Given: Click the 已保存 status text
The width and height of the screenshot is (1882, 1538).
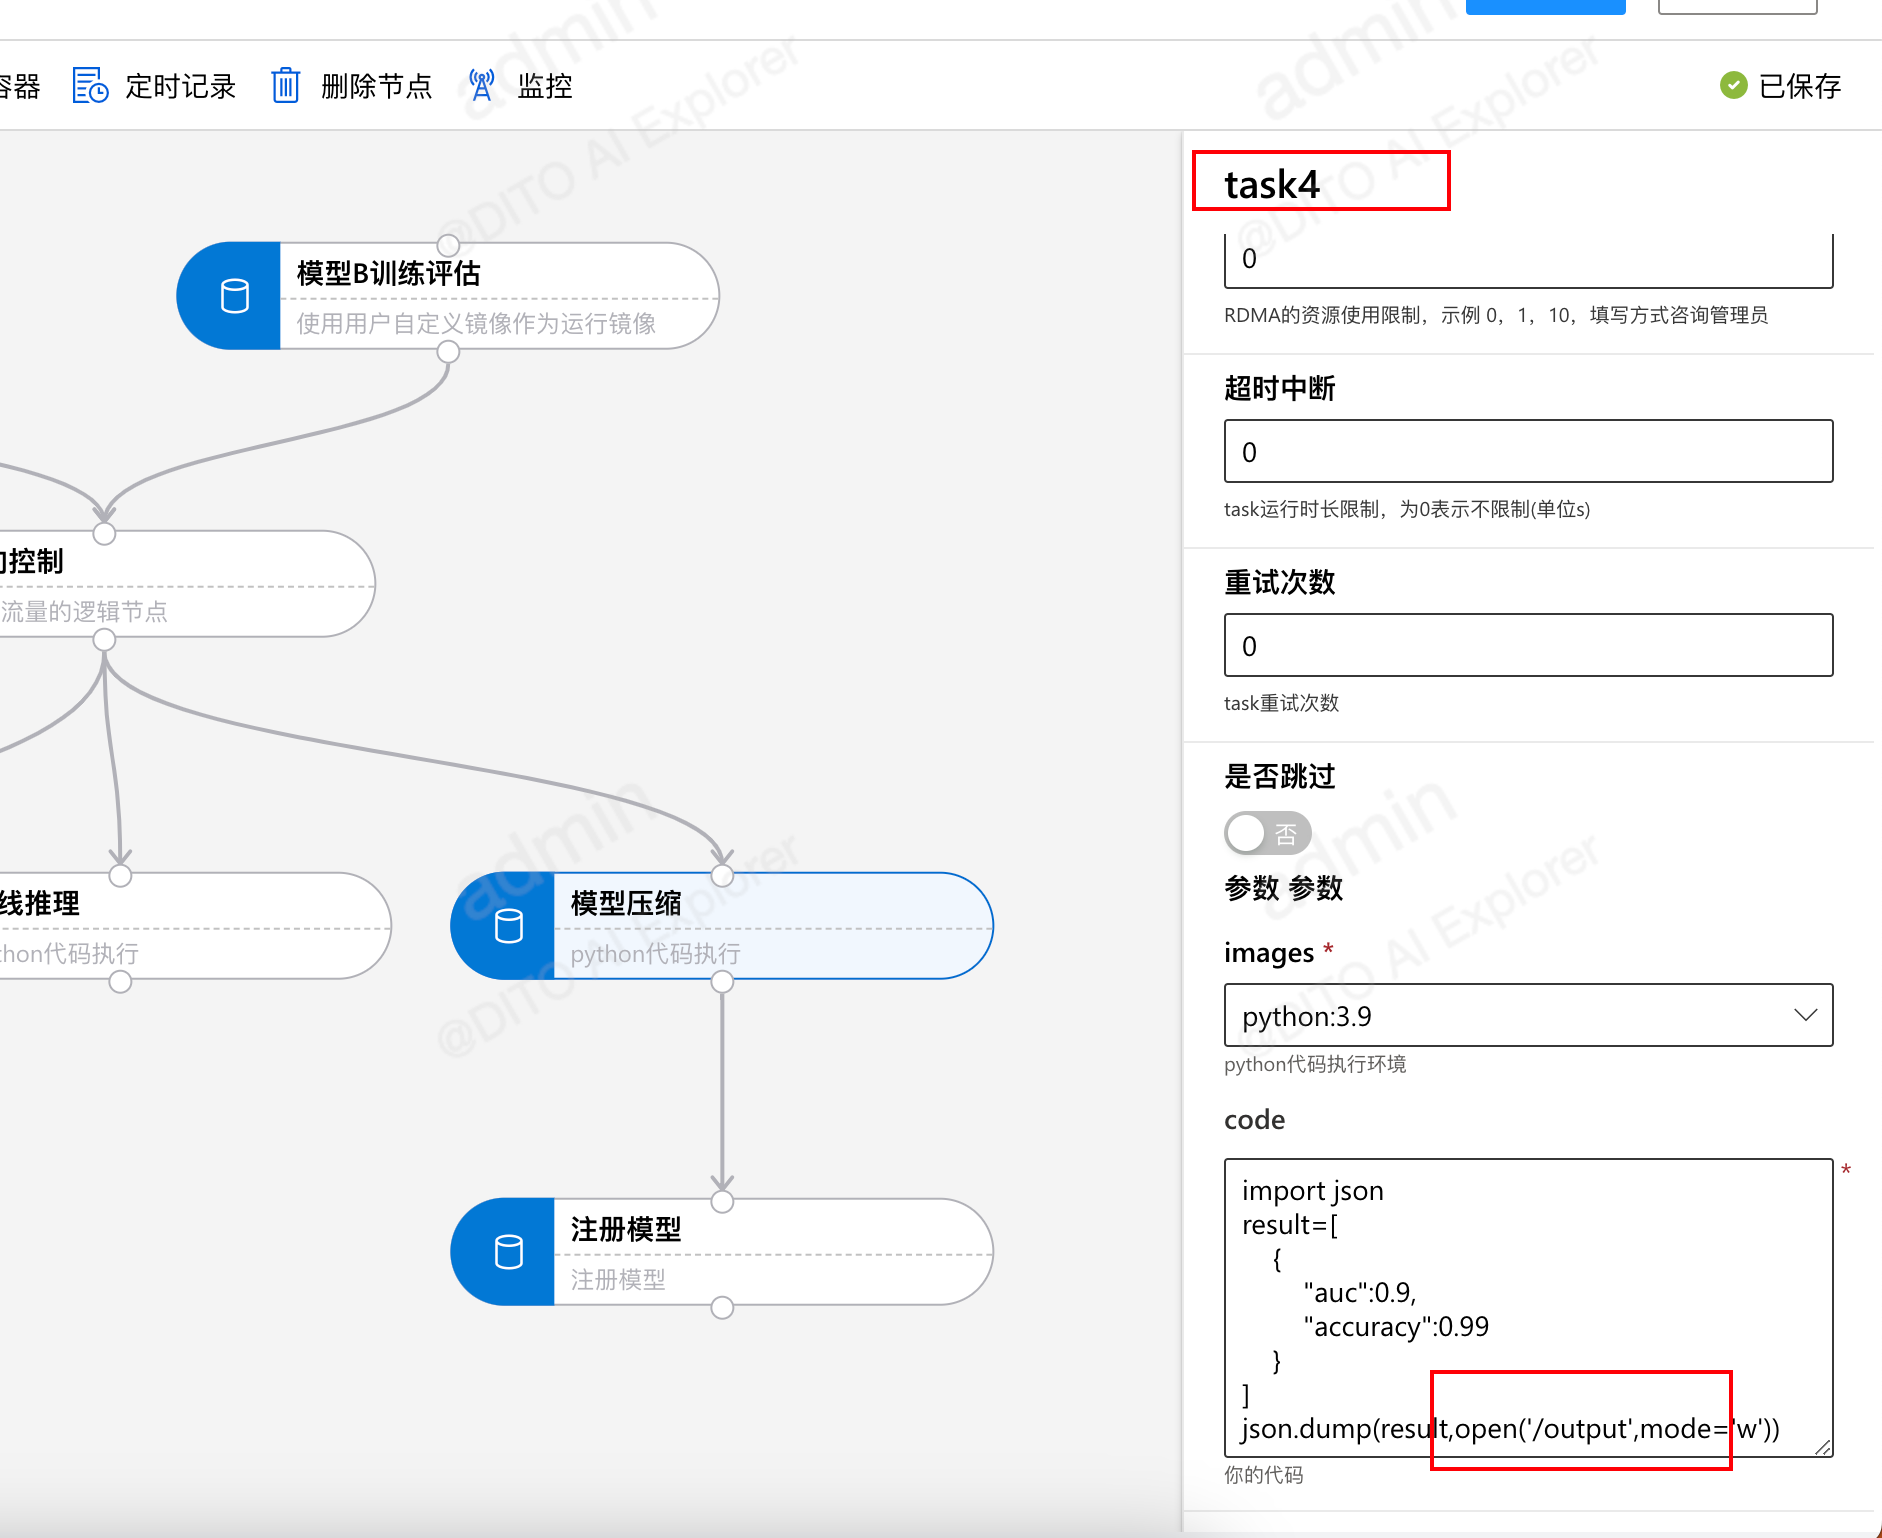Looking at the screenshot, I should click(x=1799, y=86).
